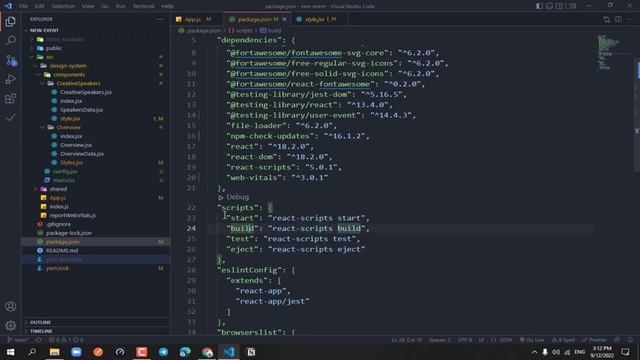Viewport: 640px width, 360px height.
Task: Click the code minimap preview
Action: [608, 52]
